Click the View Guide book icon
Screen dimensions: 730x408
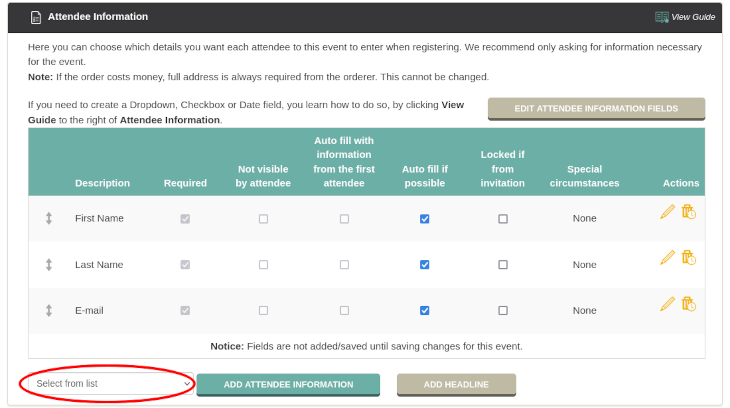pos(662,17)
